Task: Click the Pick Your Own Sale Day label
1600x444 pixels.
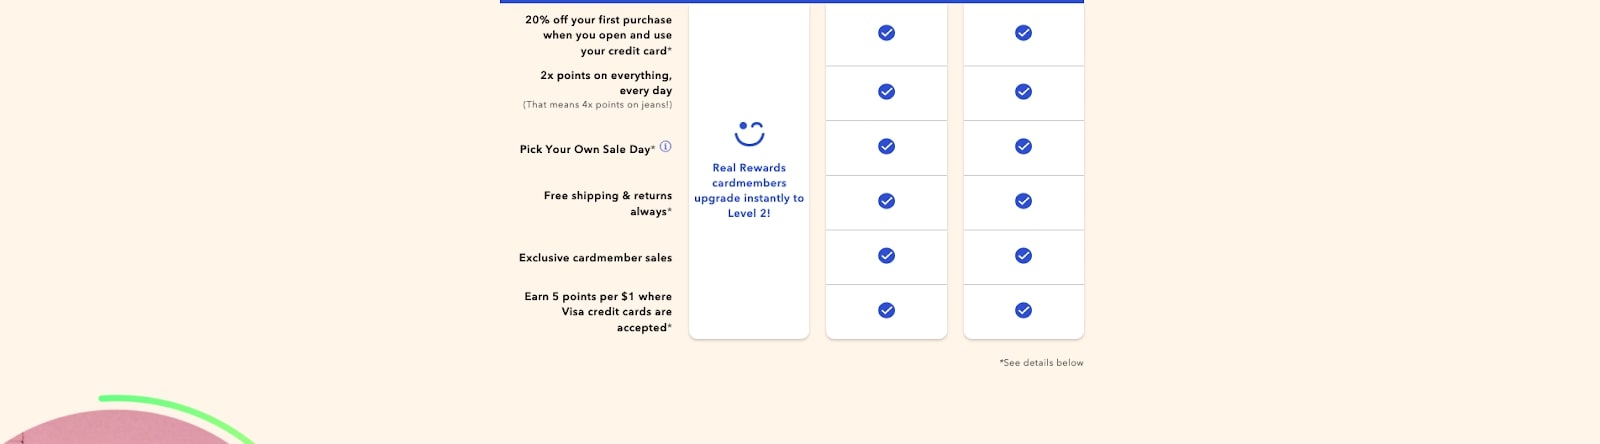Action: tap(586, 150)
